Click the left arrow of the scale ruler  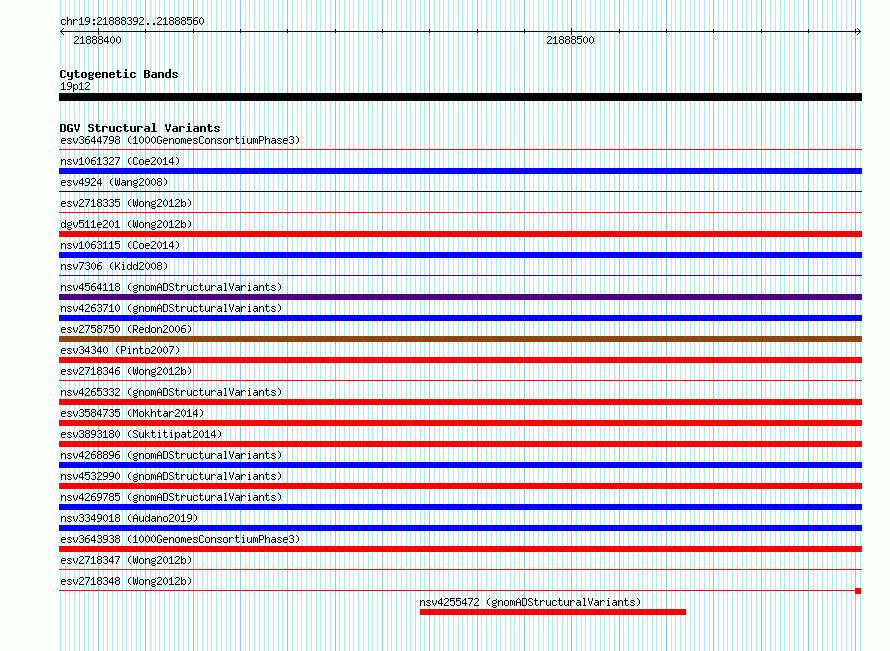point(62,32)
